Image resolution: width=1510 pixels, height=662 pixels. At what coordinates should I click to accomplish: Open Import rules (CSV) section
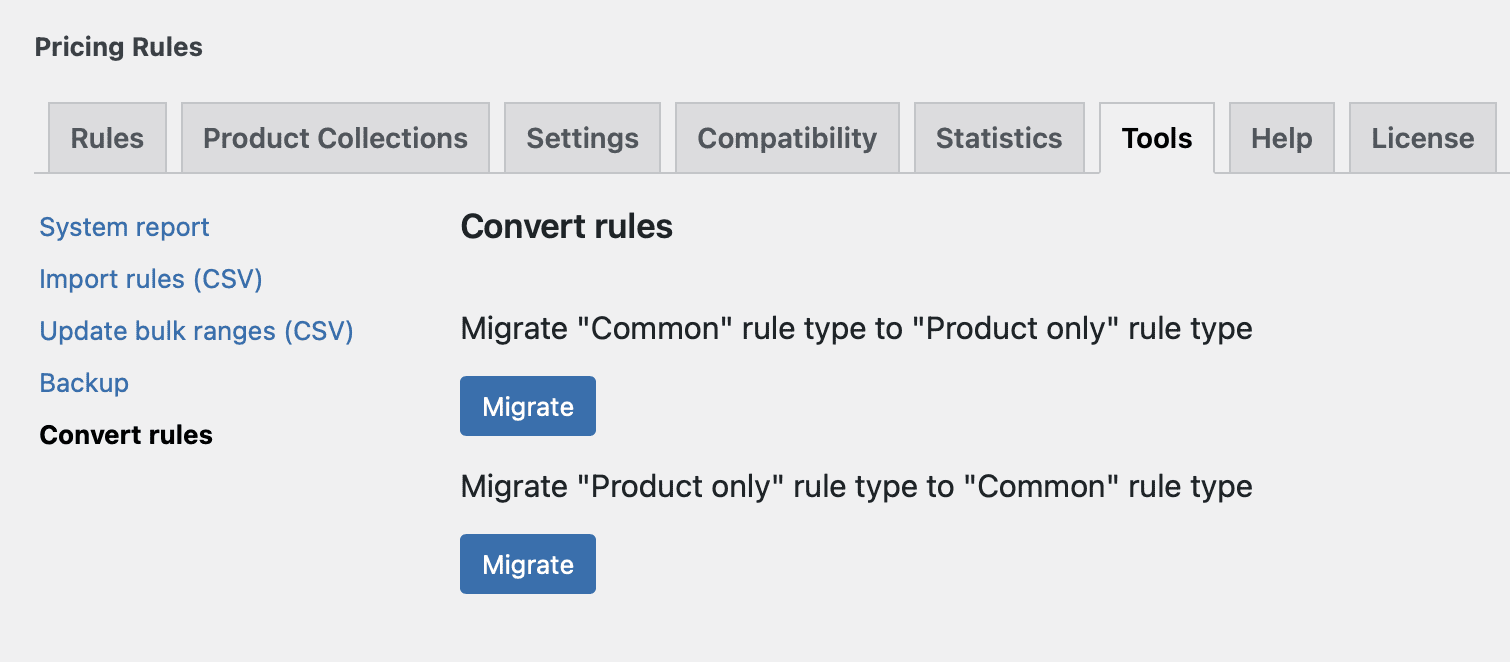point(151,279)
